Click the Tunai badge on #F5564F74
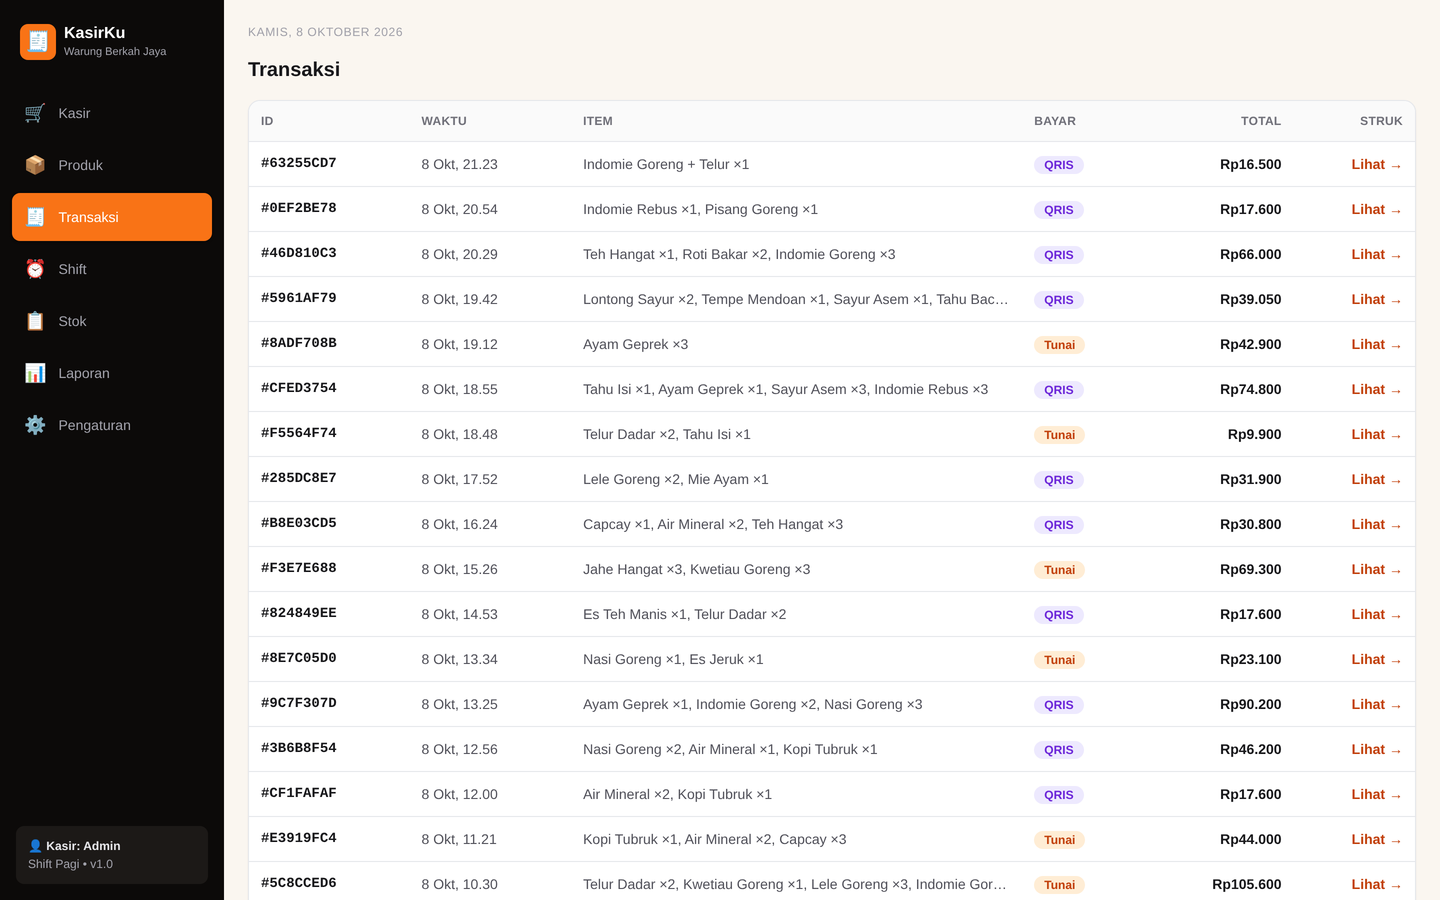The height and width of the screenshot is (900, 1440). [x=1059, y=435]
